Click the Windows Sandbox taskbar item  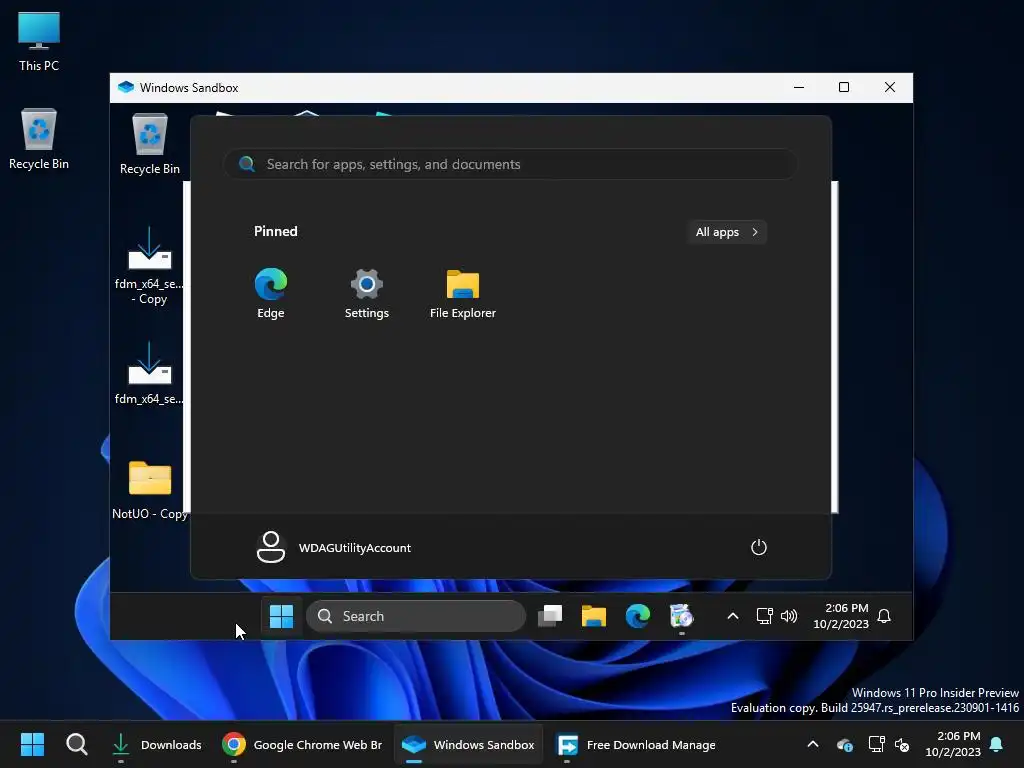[468, 744]
